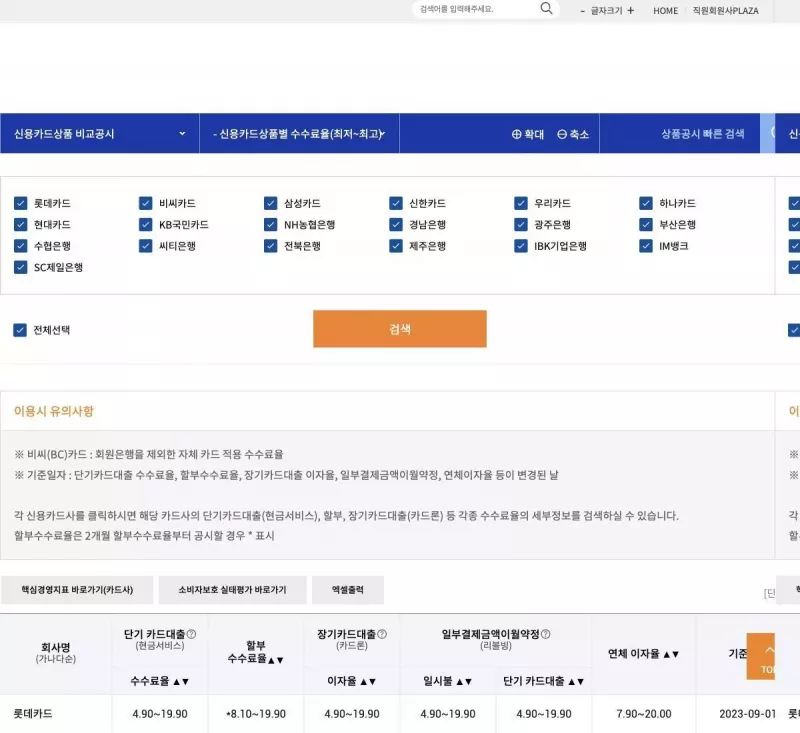The height and width of the screenshot is (733, 800).
Task: Toggle NH농협은행 checkbox
Action: pyautogui.click(x=270, y=225)
